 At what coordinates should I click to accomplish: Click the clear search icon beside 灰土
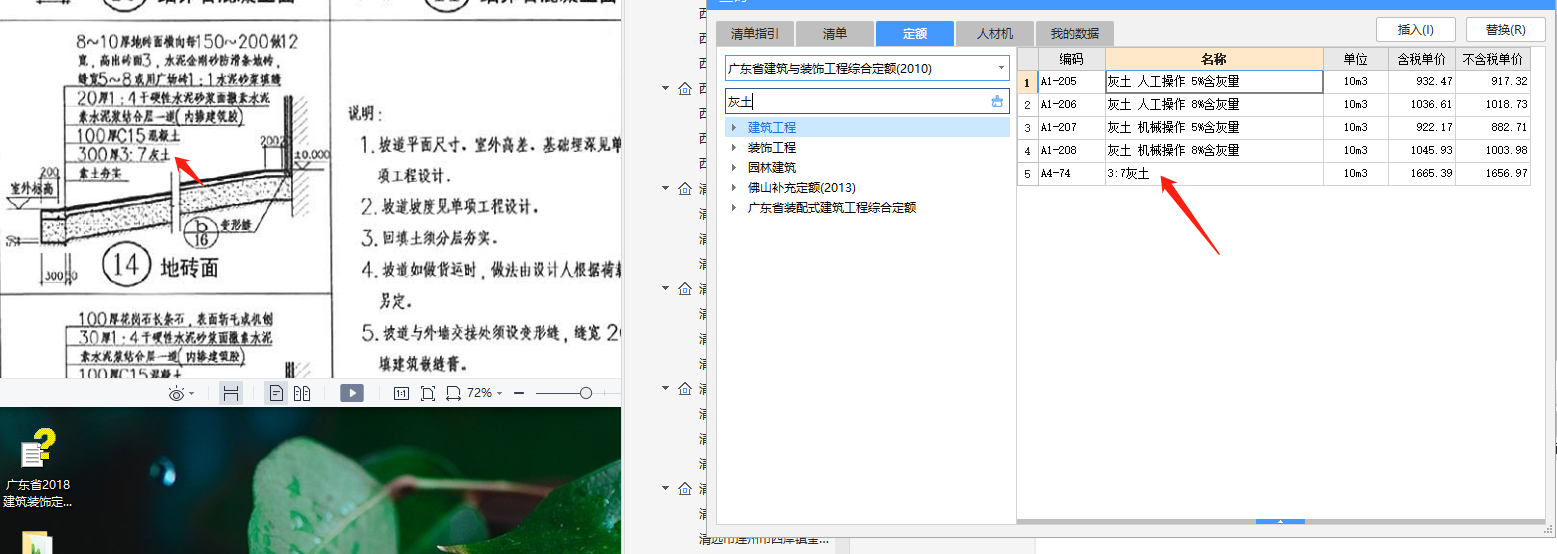pos(996,101)
